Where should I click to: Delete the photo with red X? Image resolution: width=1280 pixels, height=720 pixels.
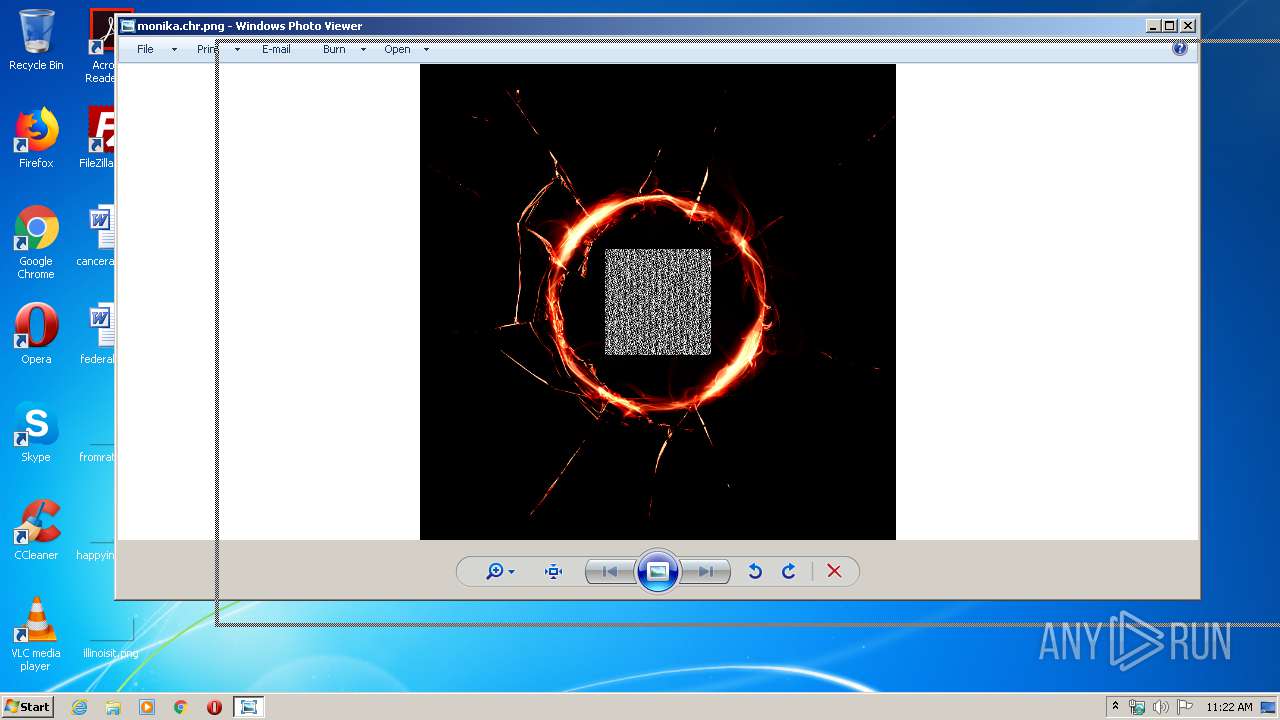(834, 571)
